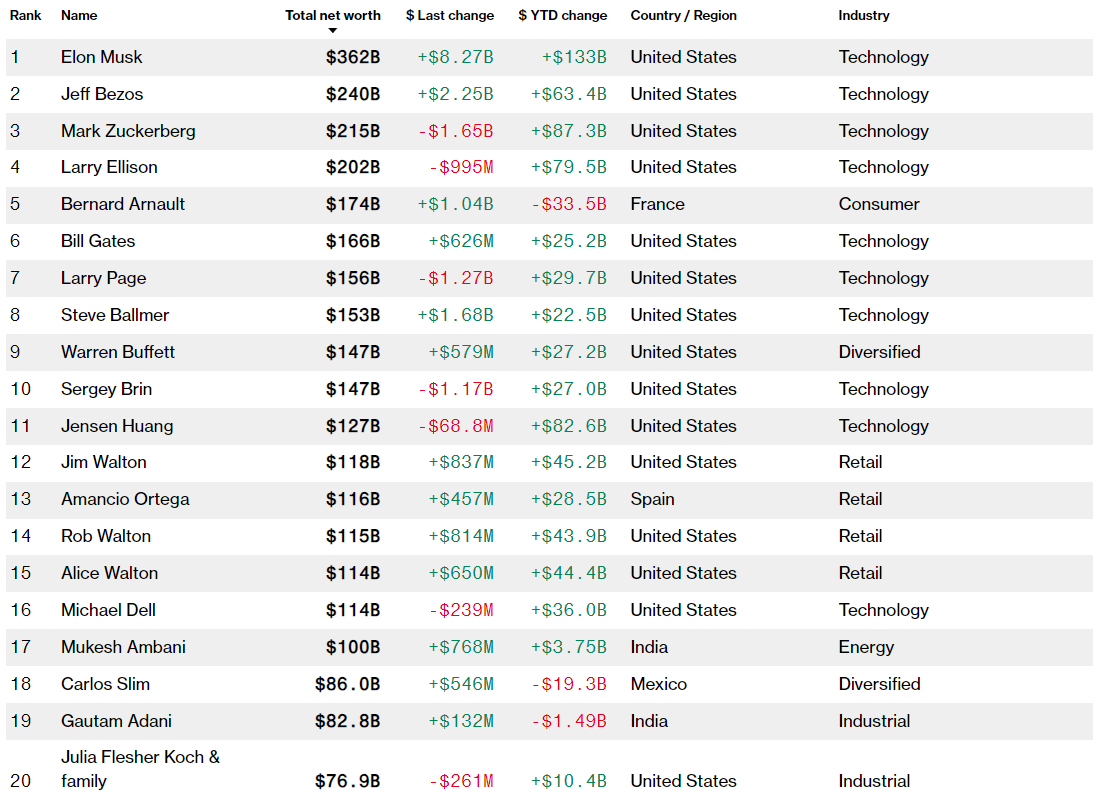Click the Name column header
The width and height of the screenshot is (1098, 797).
(x=79, y=16)
